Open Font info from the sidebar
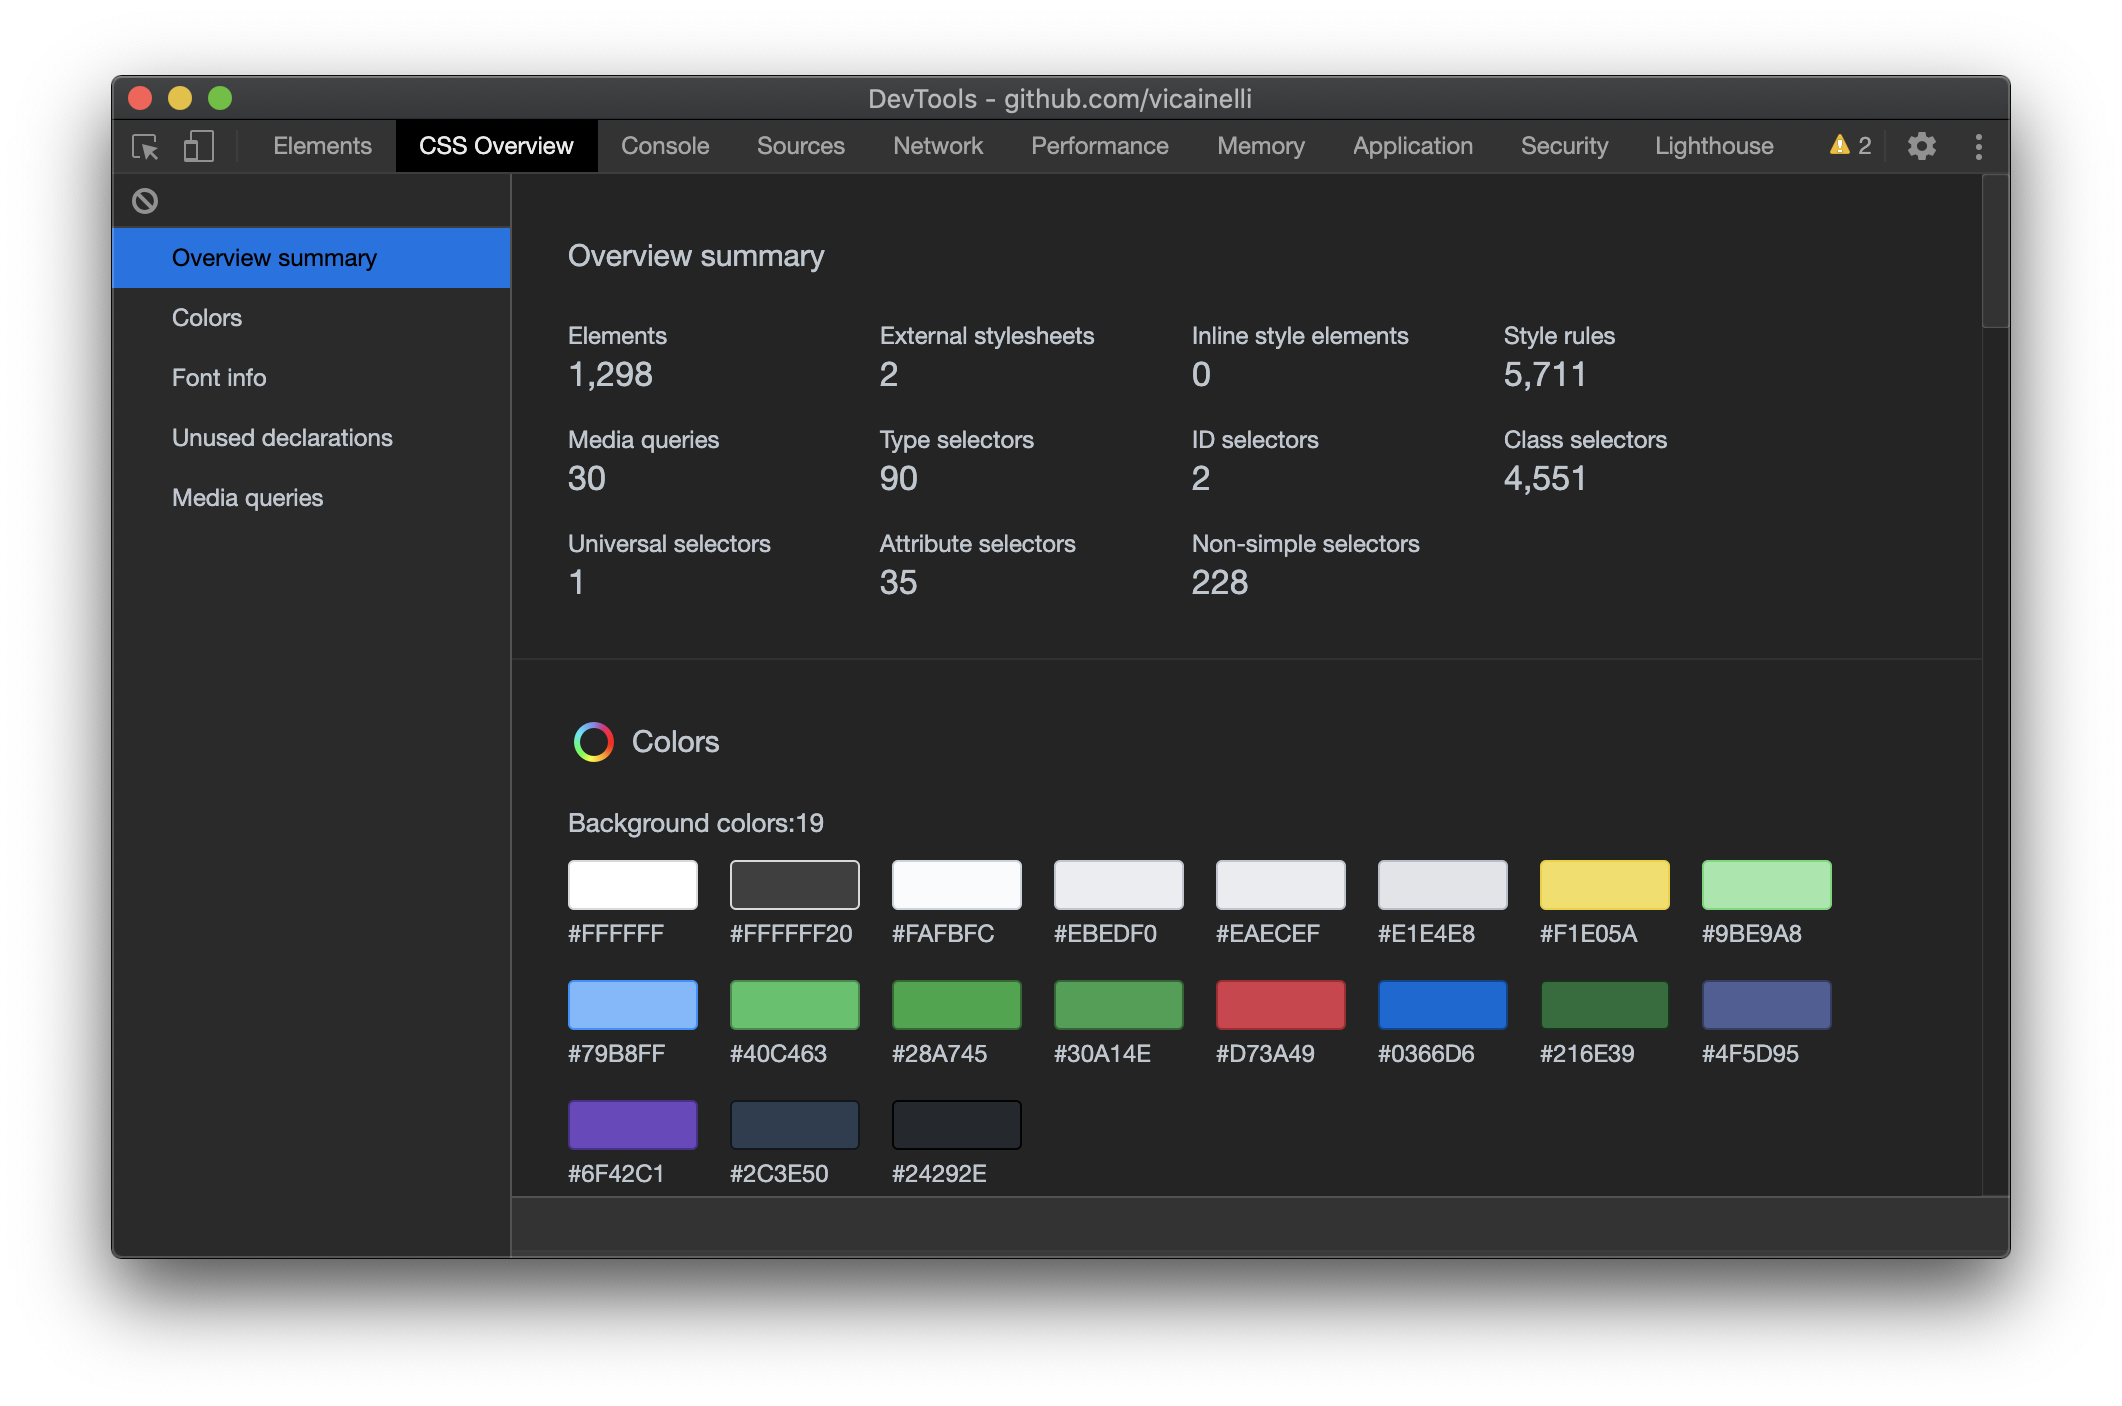This screenshot has height=1406, width=2122. pos(219,377)
